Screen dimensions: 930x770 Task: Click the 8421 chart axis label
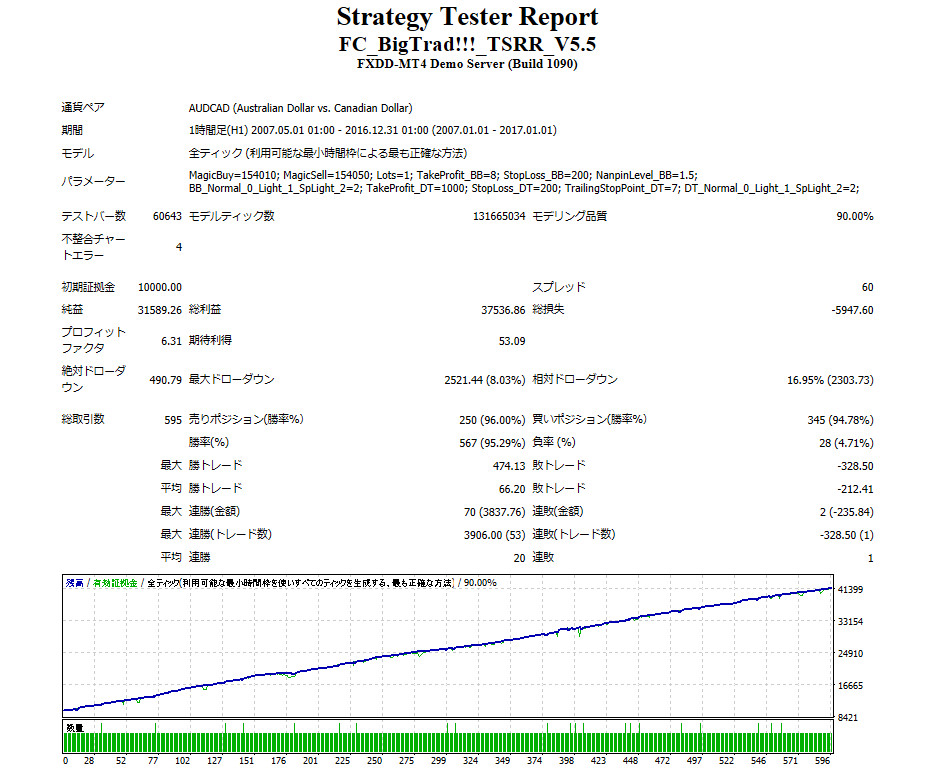coord(848,718)
